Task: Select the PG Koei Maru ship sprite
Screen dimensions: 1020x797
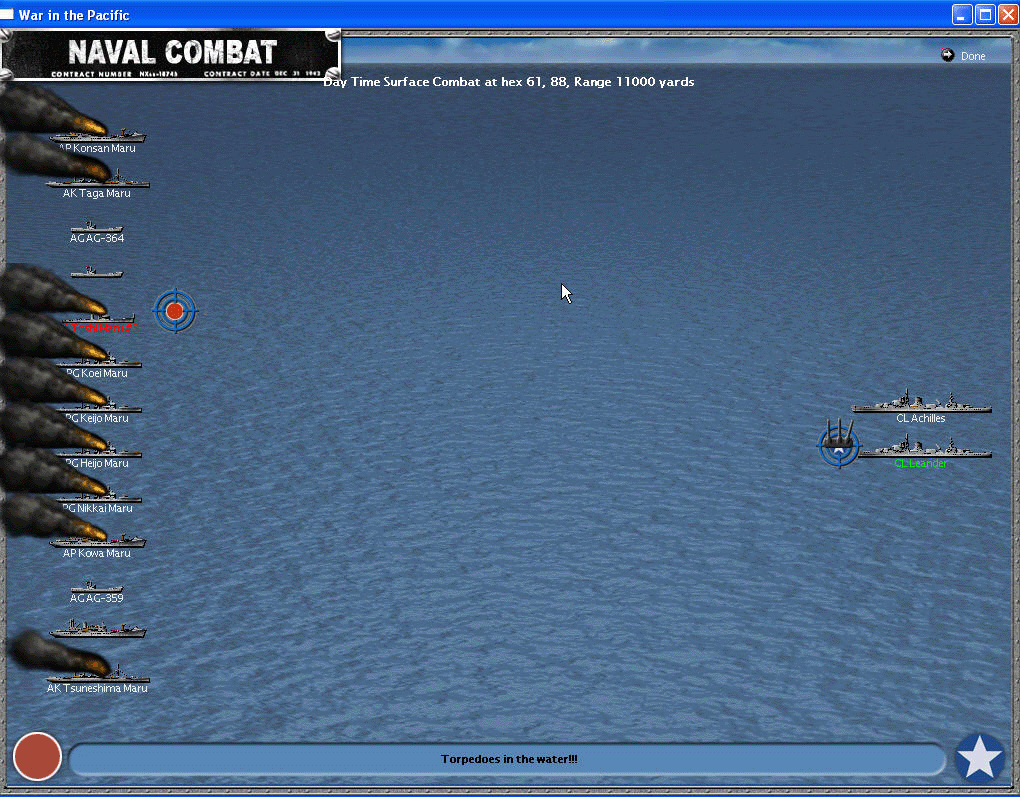Action: pyautogui.click(x=99, y=361)
